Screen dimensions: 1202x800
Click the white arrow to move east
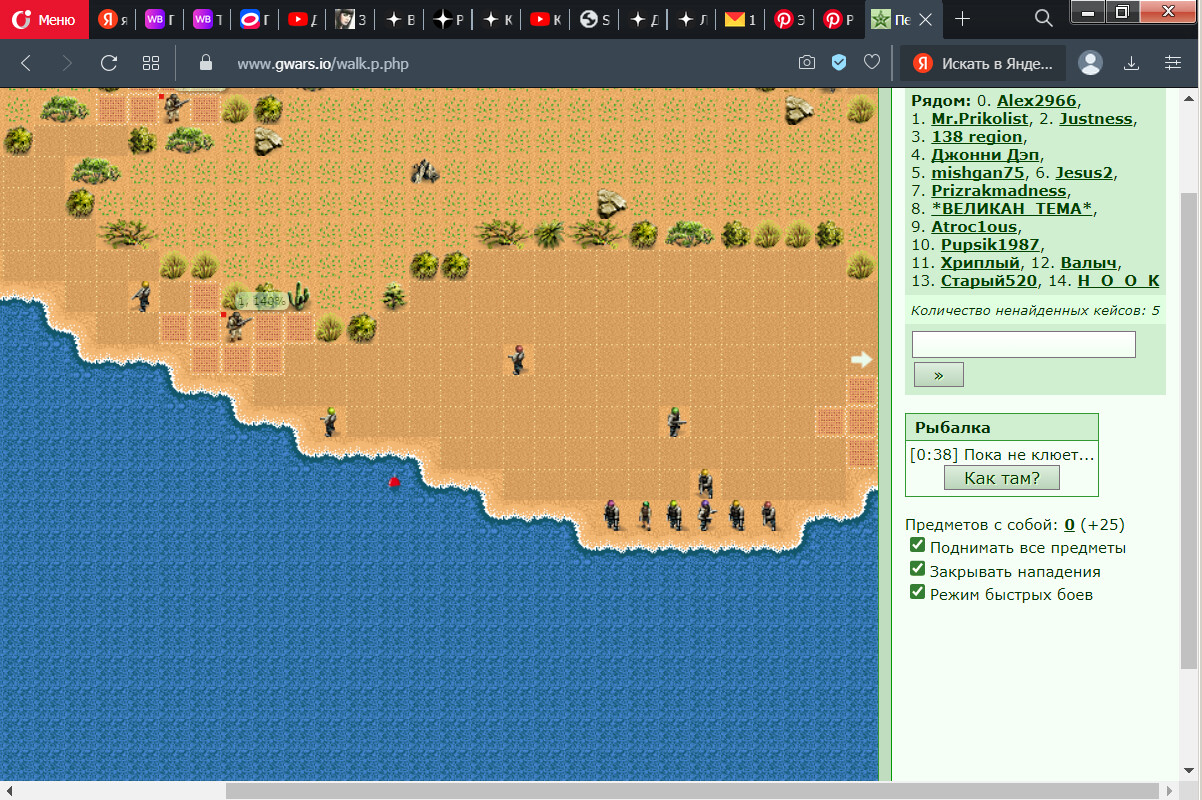point(861,359)
